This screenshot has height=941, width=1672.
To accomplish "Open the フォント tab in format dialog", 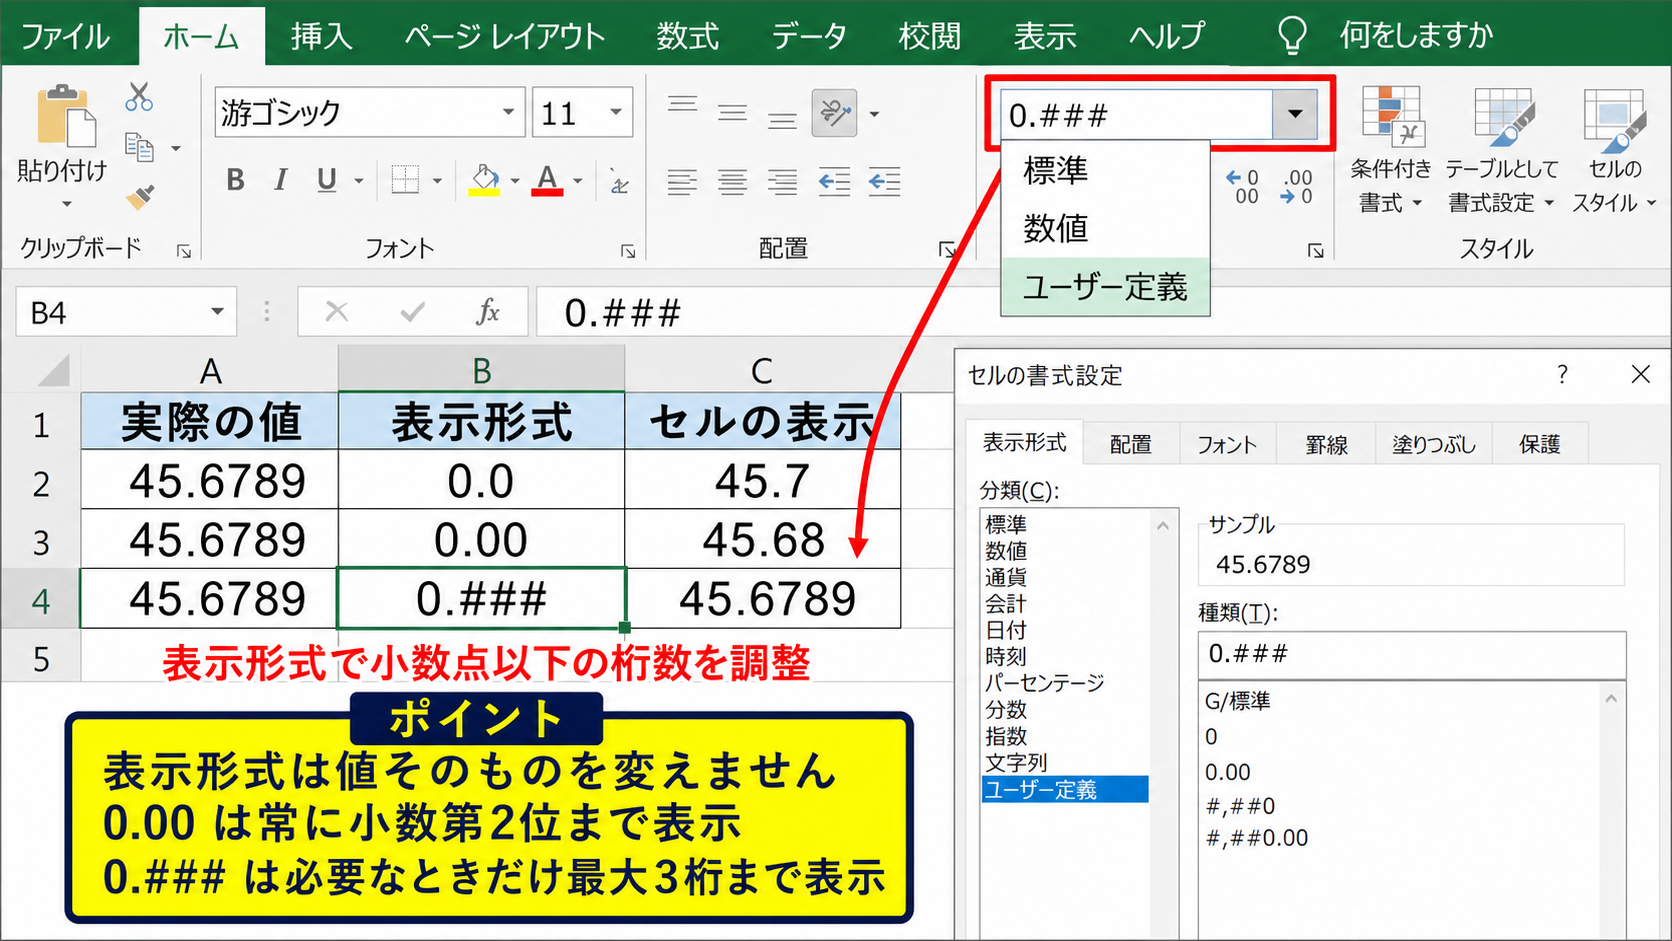I will click(1227, 444).
